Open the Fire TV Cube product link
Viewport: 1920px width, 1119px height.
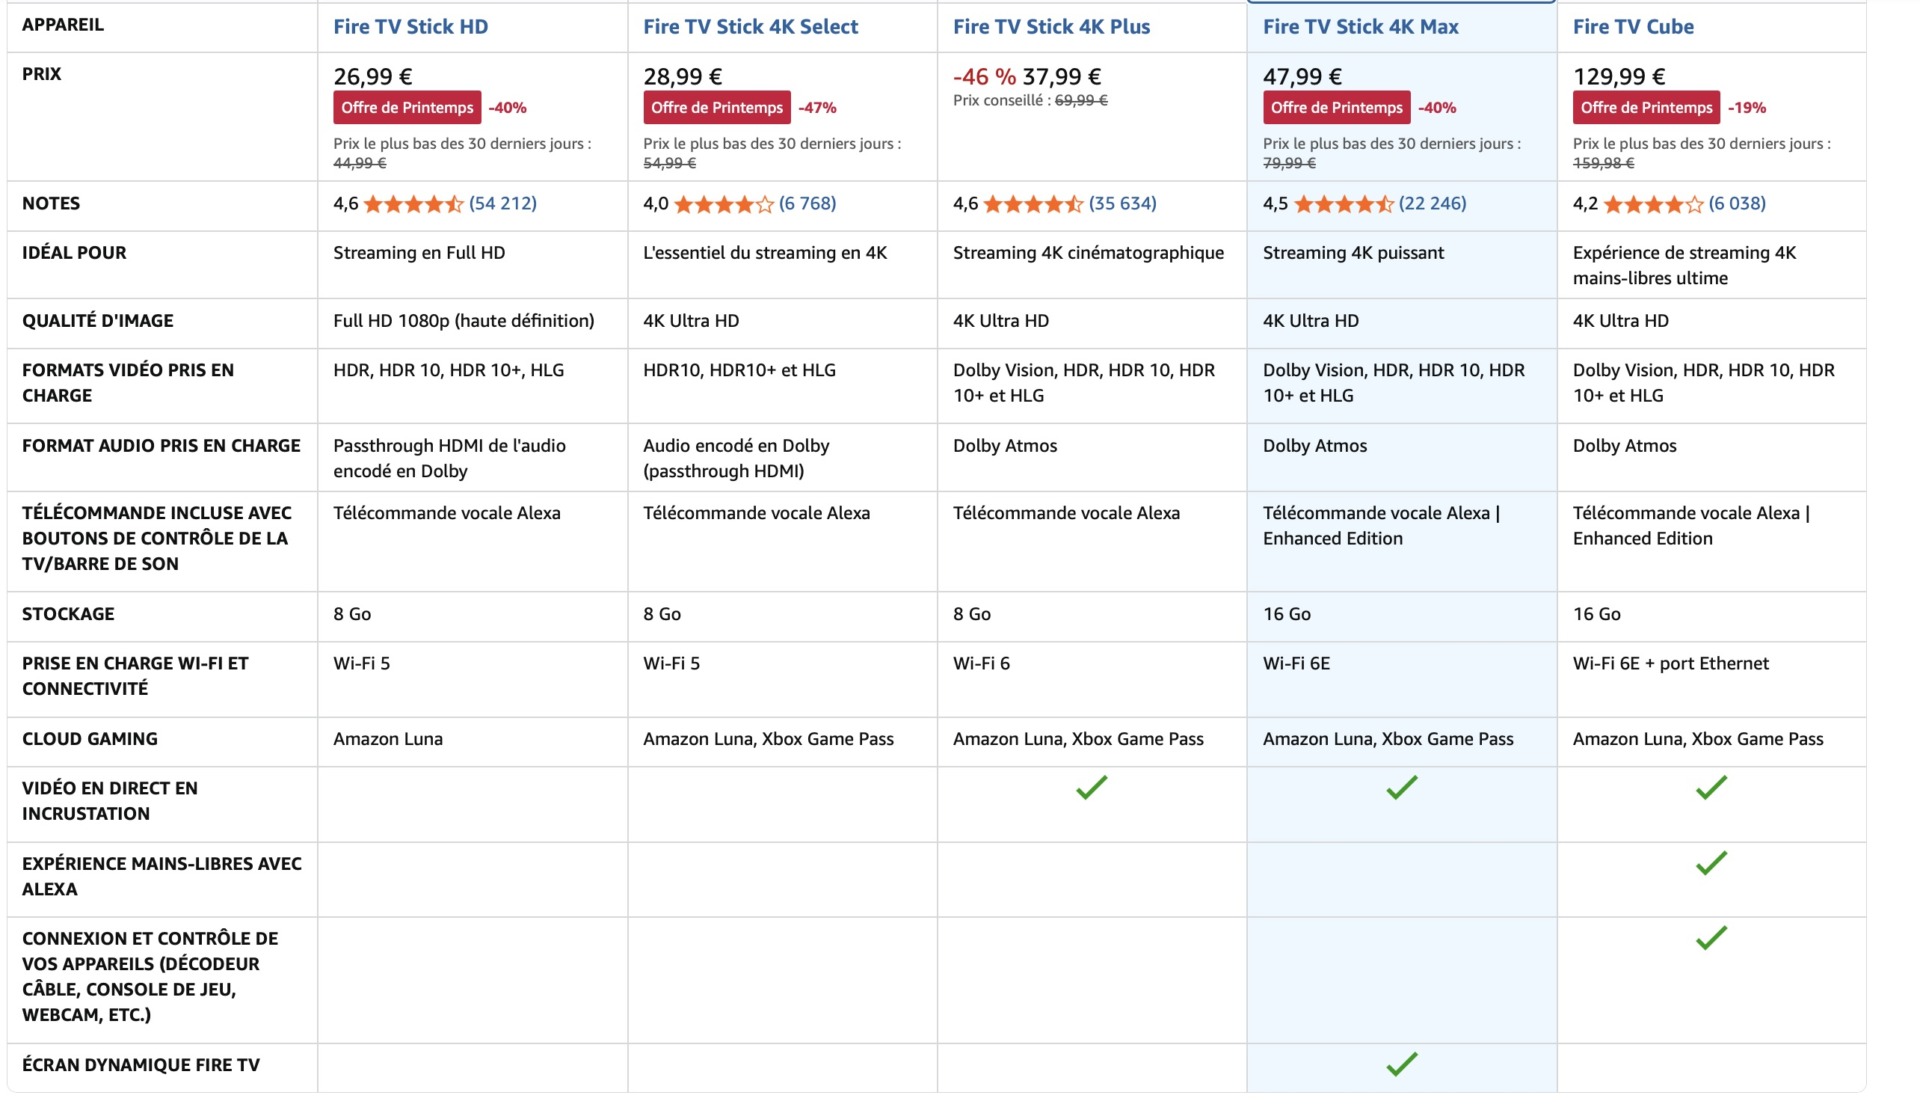(x=1633, y=27)
